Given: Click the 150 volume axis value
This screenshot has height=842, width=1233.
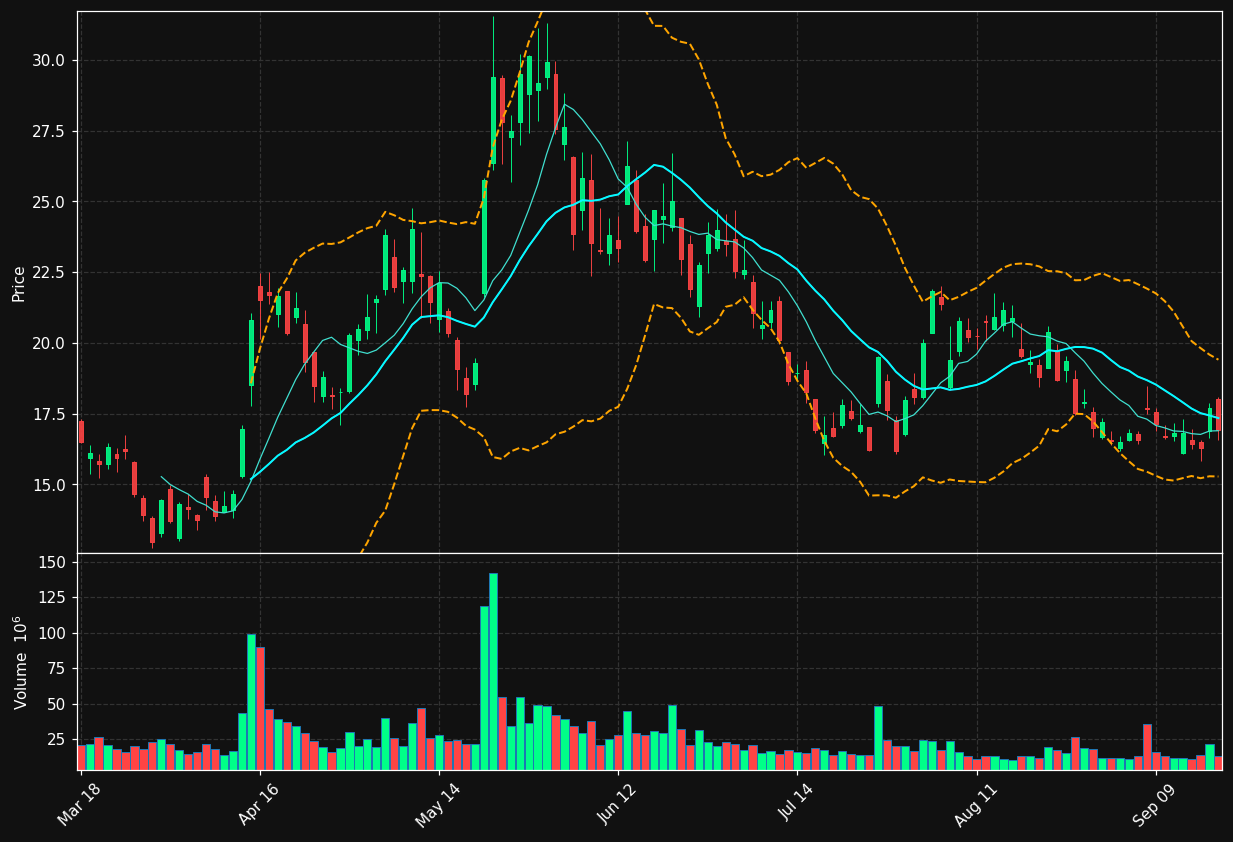Looking at the screenshot, I should (54, 562).
